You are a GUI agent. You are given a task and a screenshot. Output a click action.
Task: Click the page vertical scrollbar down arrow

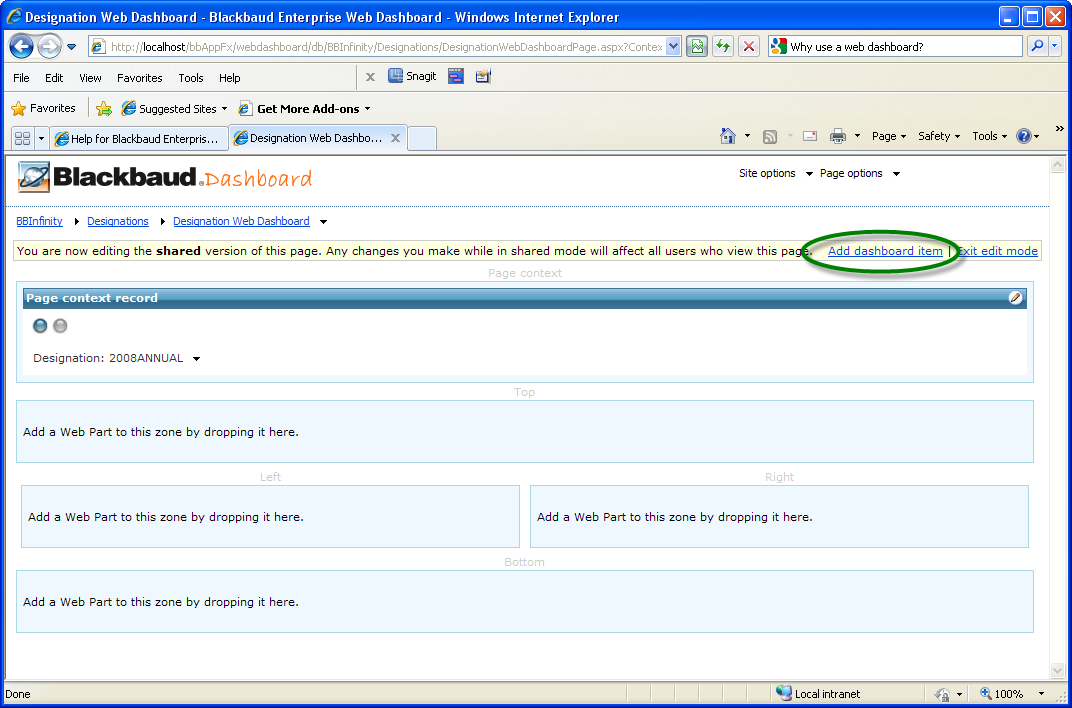click(1058, 671)
